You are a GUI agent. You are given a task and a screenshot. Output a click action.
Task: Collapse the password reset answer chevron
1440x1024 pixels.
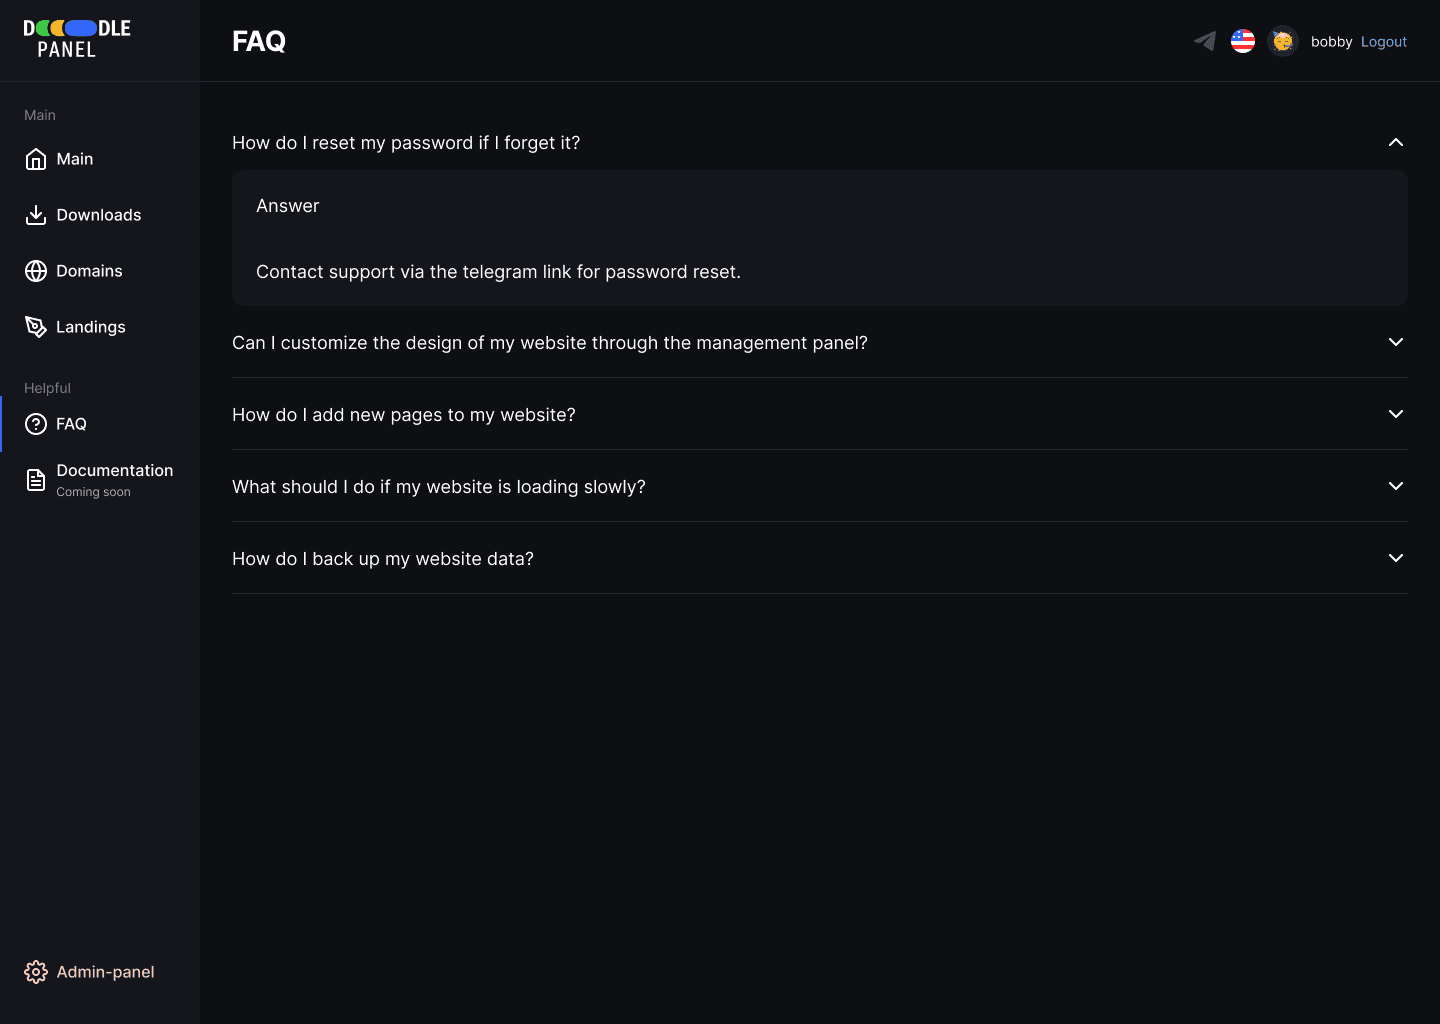coord(1396,143)
